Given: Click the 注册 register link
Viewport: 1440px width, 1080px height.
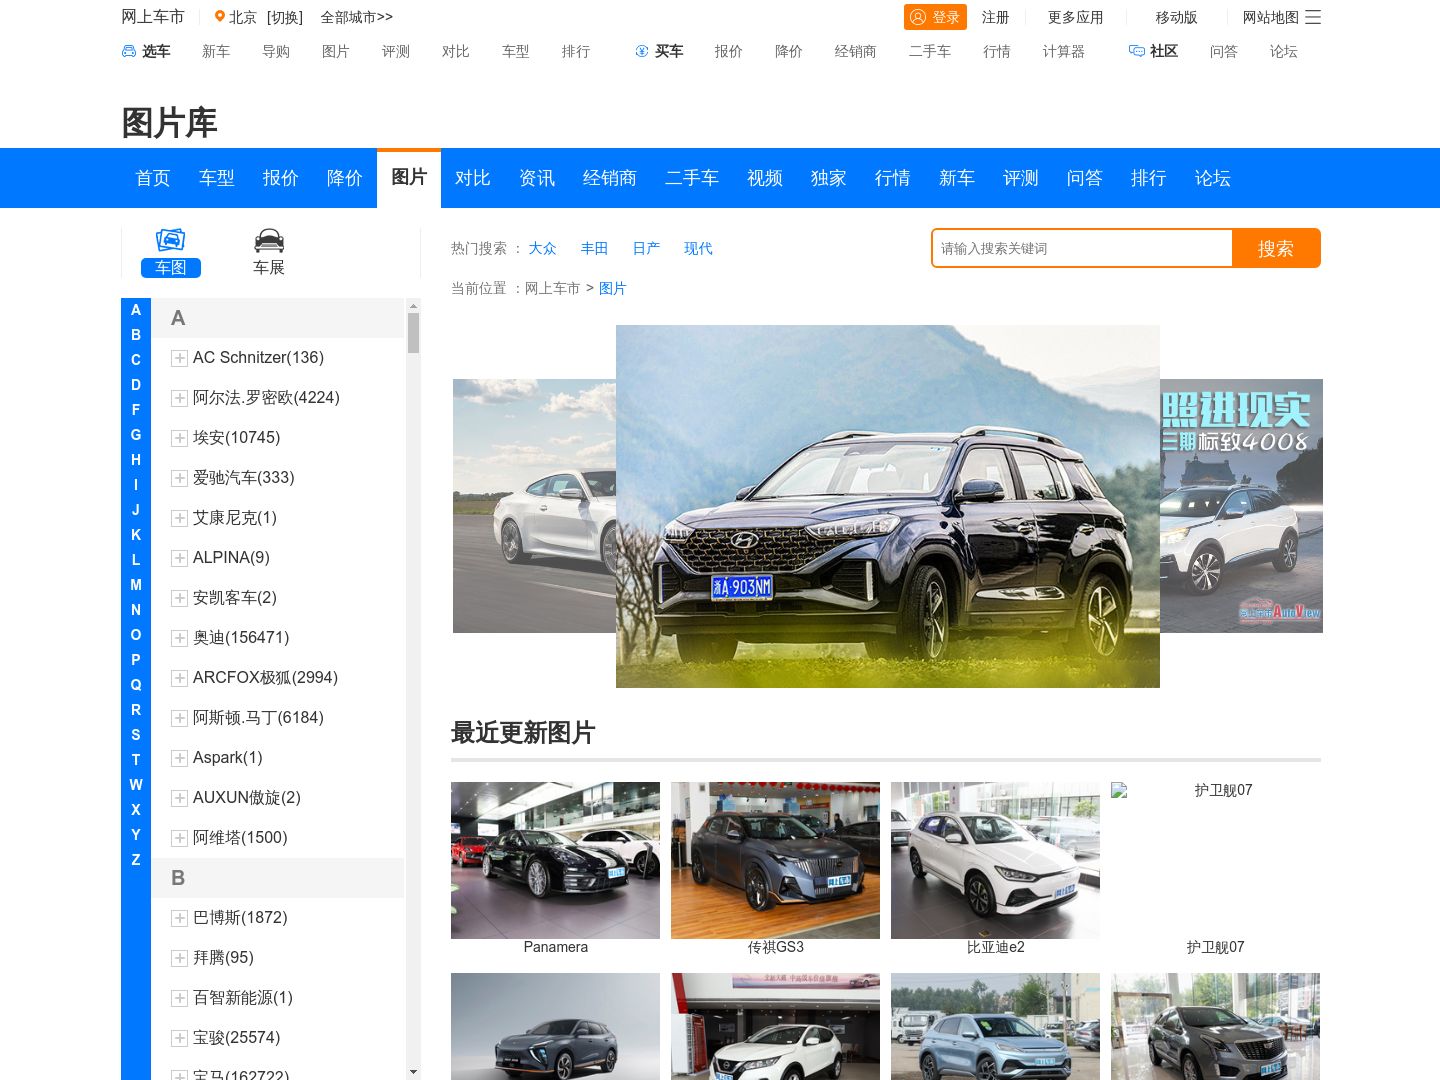Looking at the screenshot, I should coord(996,17).
